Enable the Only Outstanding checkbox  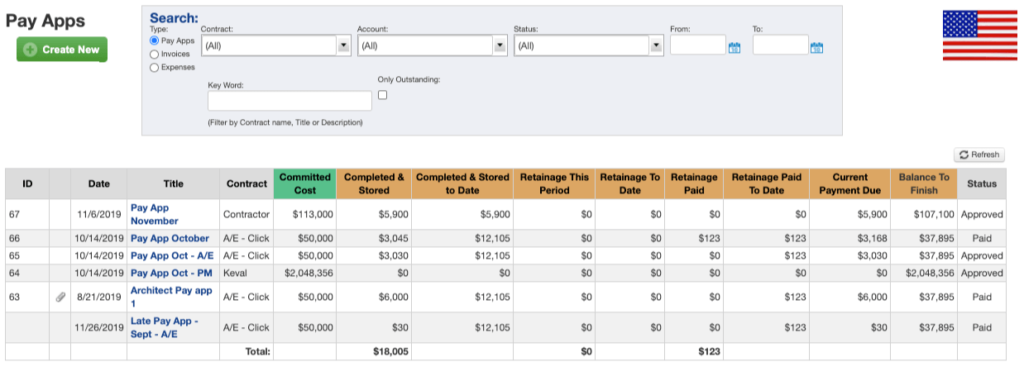click(383, 95)
